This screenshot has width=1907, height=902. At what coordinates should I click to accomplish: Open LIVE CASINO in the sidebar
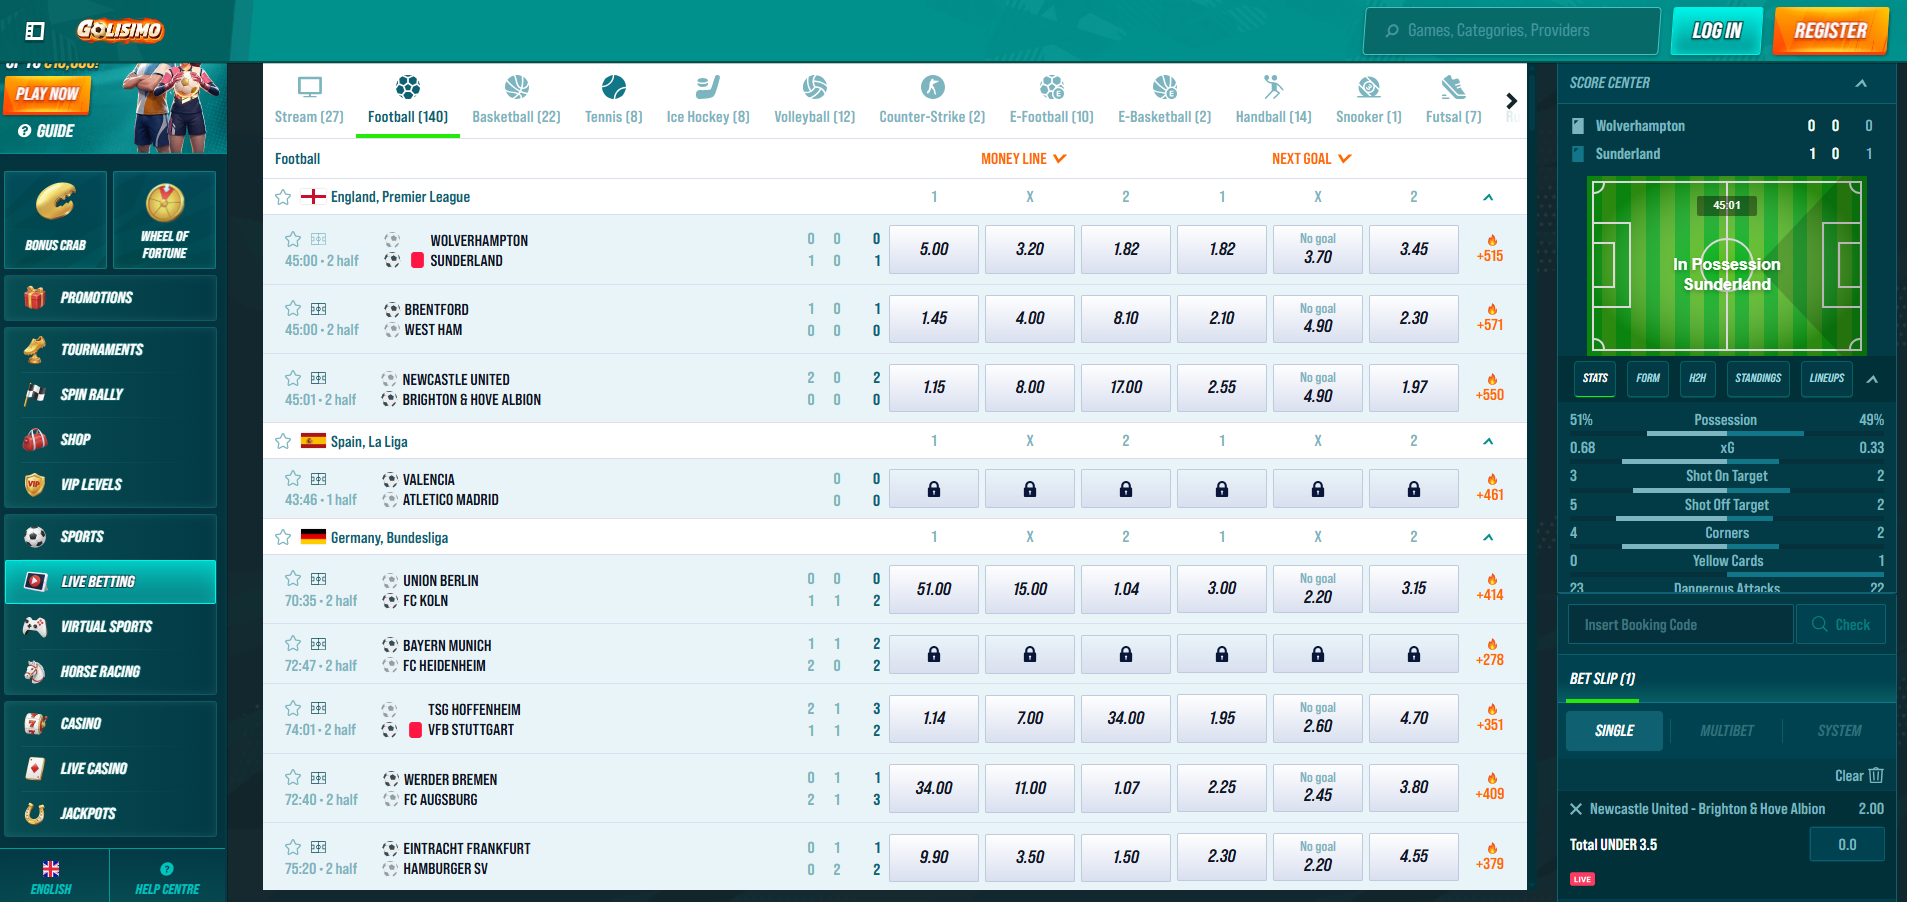click(x=110, y=769)
